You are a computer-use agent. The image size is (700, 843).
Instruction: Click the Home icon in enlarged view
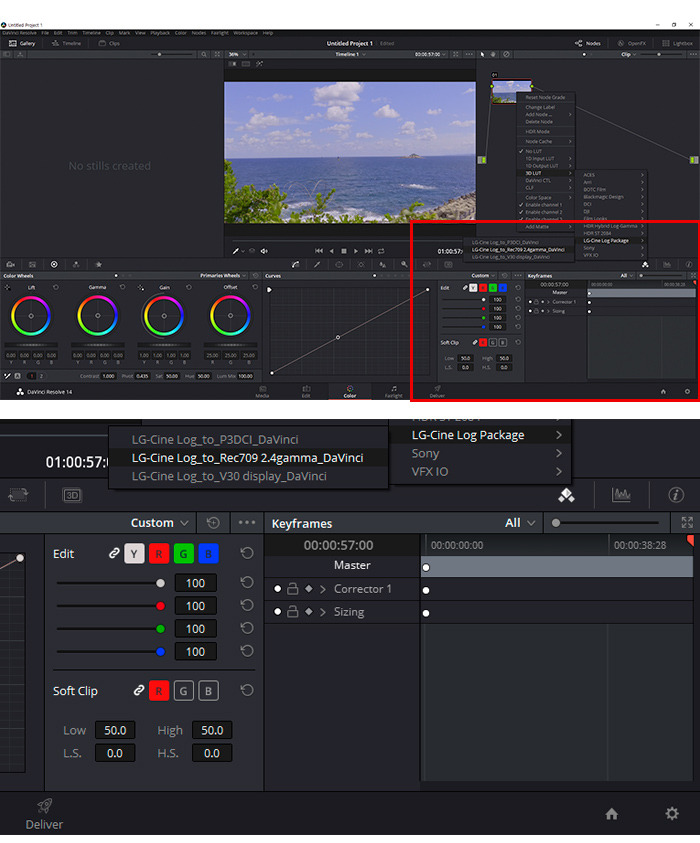(x=611, y=814)
